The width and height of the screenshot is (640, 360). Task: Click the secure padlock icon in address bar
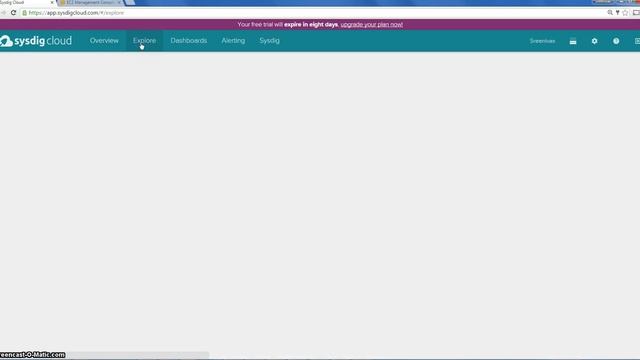[24, 13]
